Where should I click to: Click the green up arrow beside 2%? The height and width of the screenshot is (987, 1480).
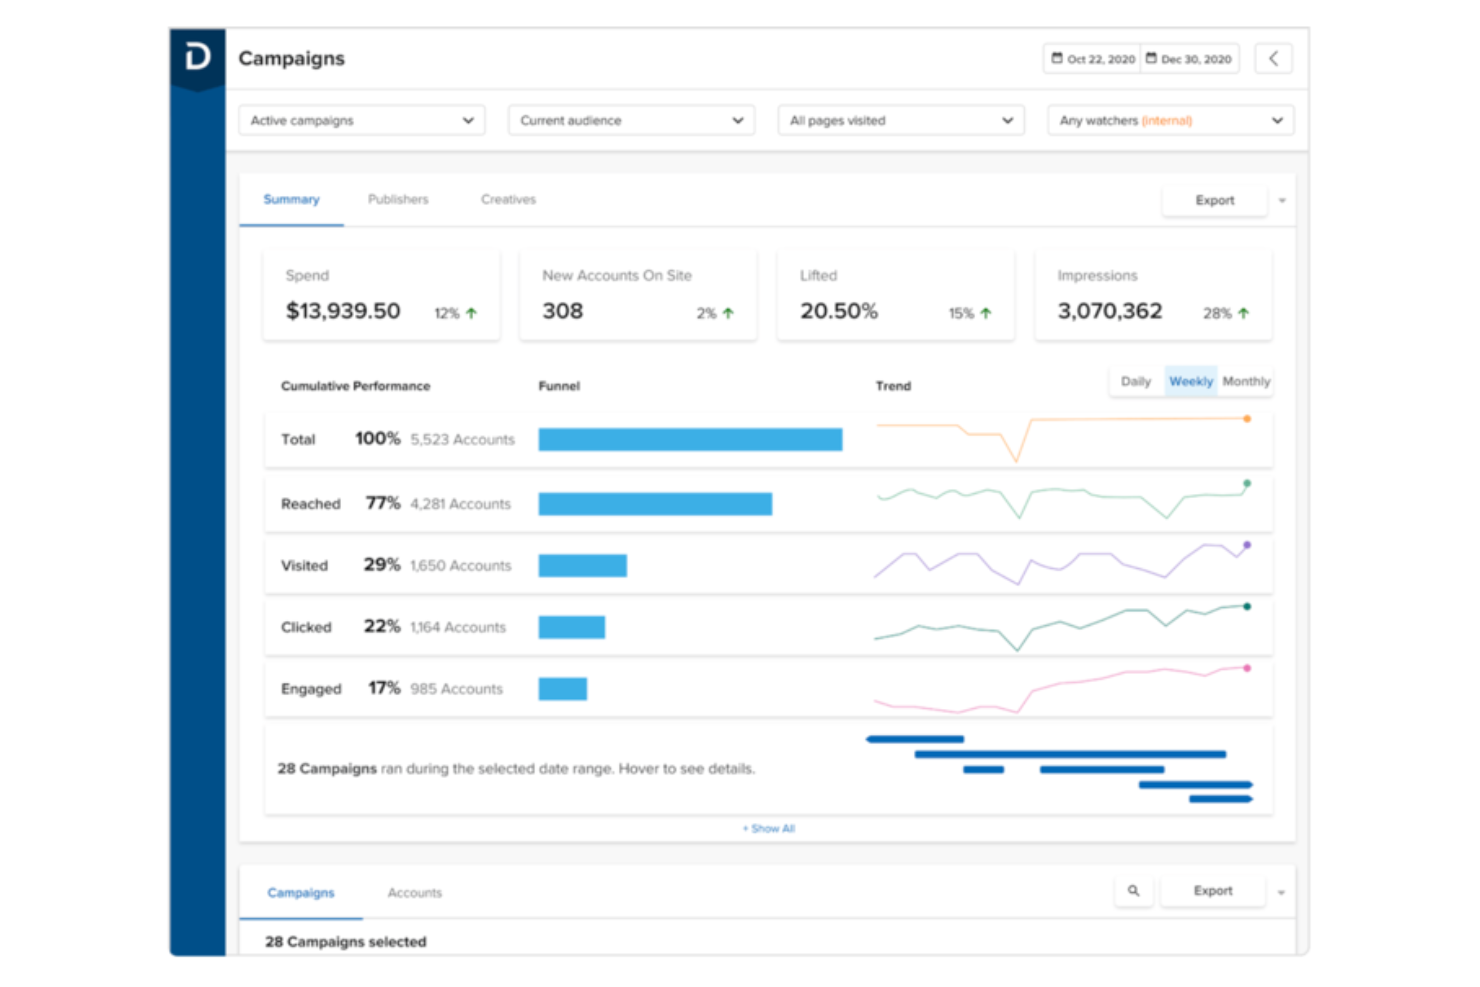pos(728,313)
